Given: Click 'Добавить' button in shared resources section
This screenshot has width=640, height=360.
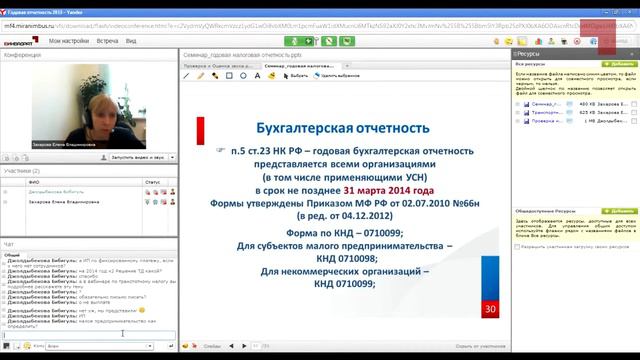Looking at the screenshot, I should [619, 211].
